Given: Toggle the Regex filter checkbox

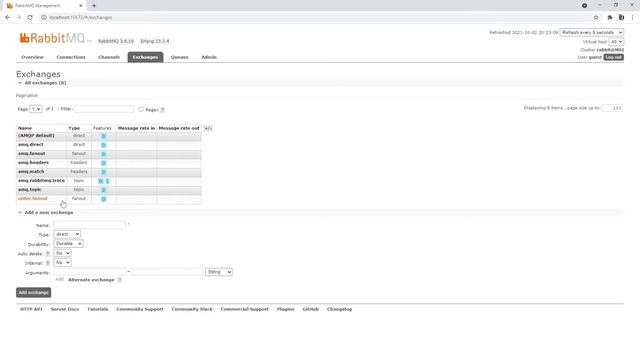Looking at the screenshot, I should pos(141,109).
